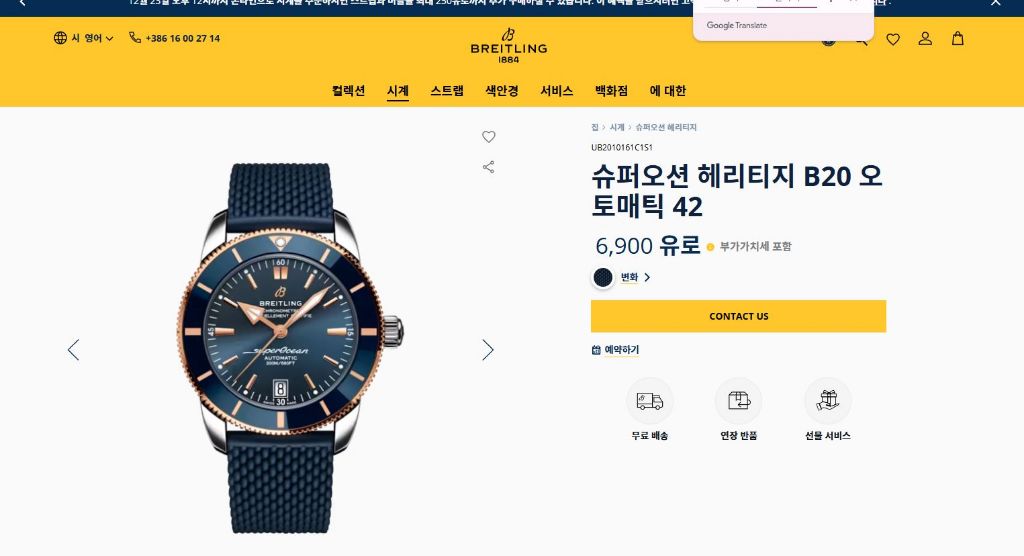Expand the 변화 variations chevron
1024x556 pixels.
647,278
